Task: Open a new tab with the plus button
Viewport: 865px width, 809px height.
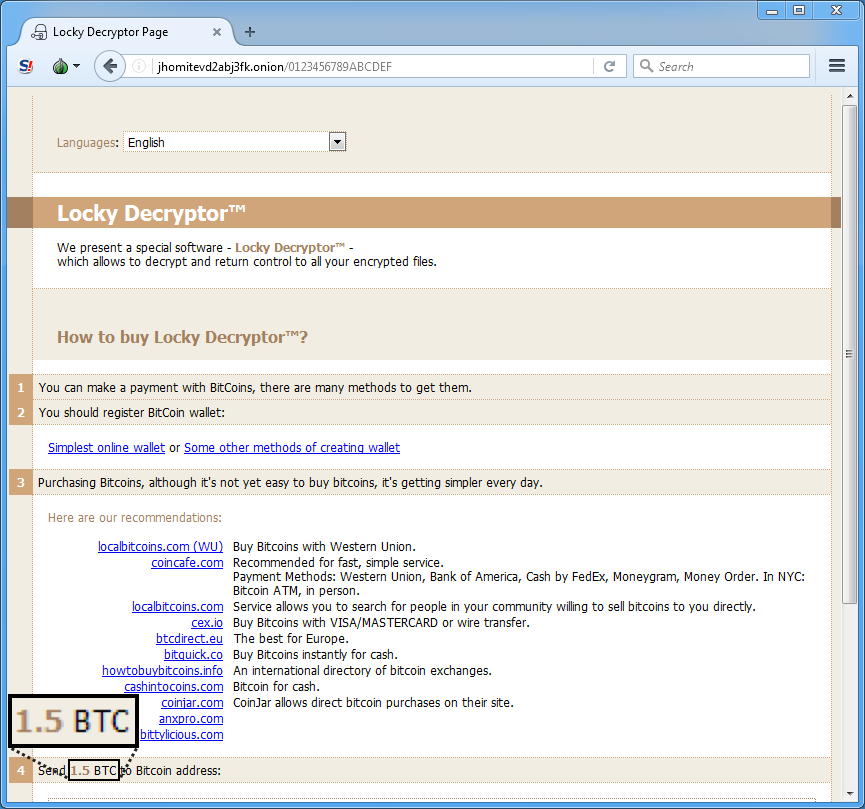Action: click(250, 32)
